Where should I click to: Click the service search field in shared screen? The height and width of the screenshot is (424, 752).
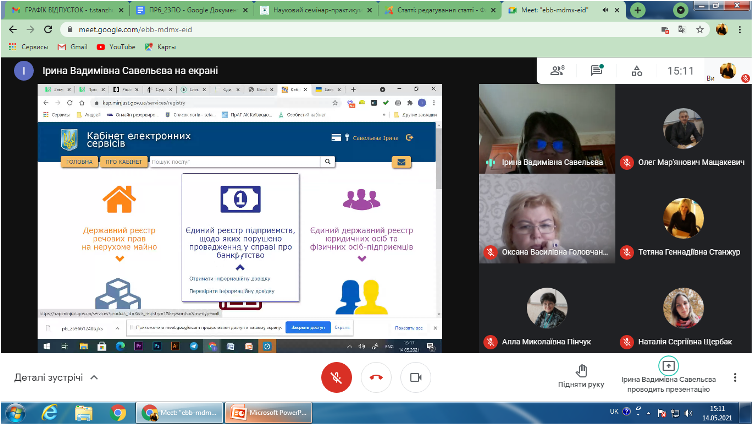click(235, 162)
